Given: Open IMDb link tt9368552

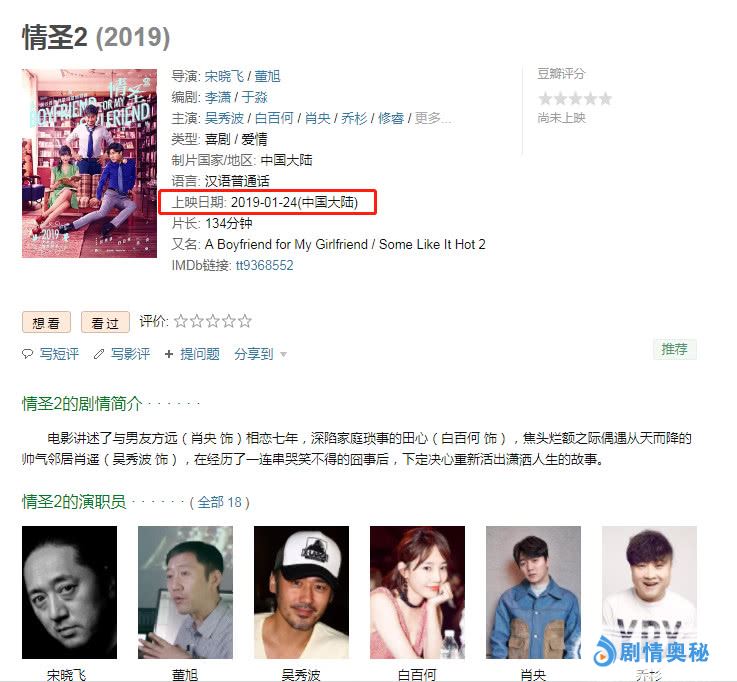Looking at the screenshot, I should point(264,266).
